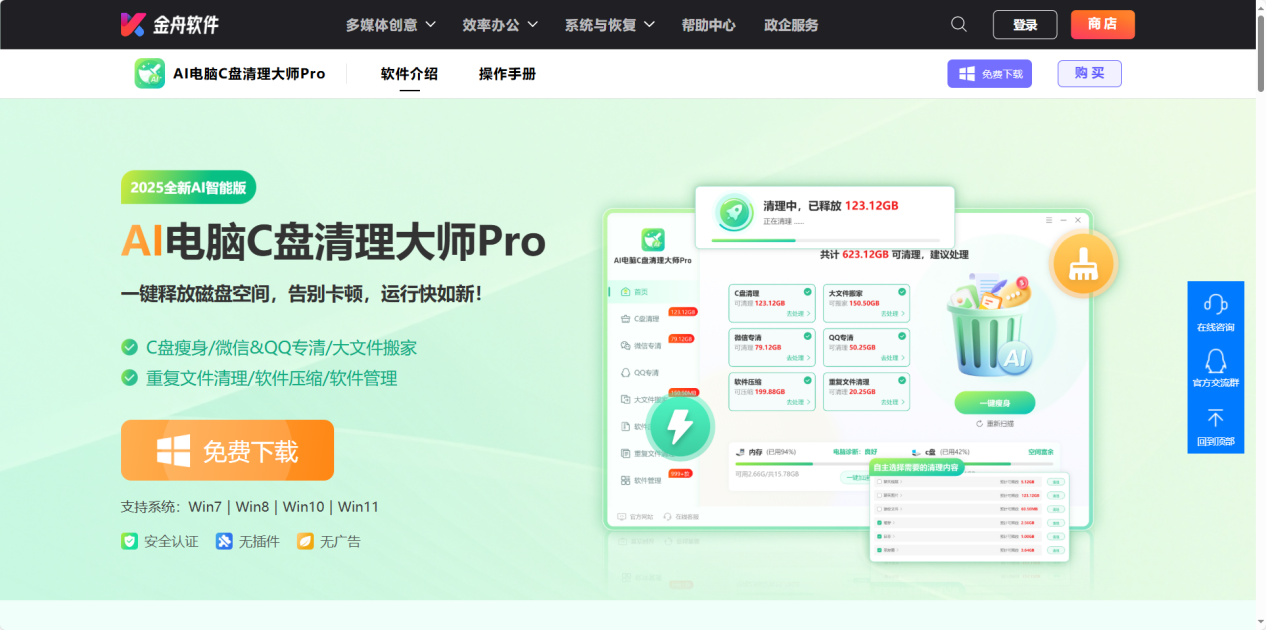
Task: Open the search magnifier in the top bar
Action: pos(957,23)
